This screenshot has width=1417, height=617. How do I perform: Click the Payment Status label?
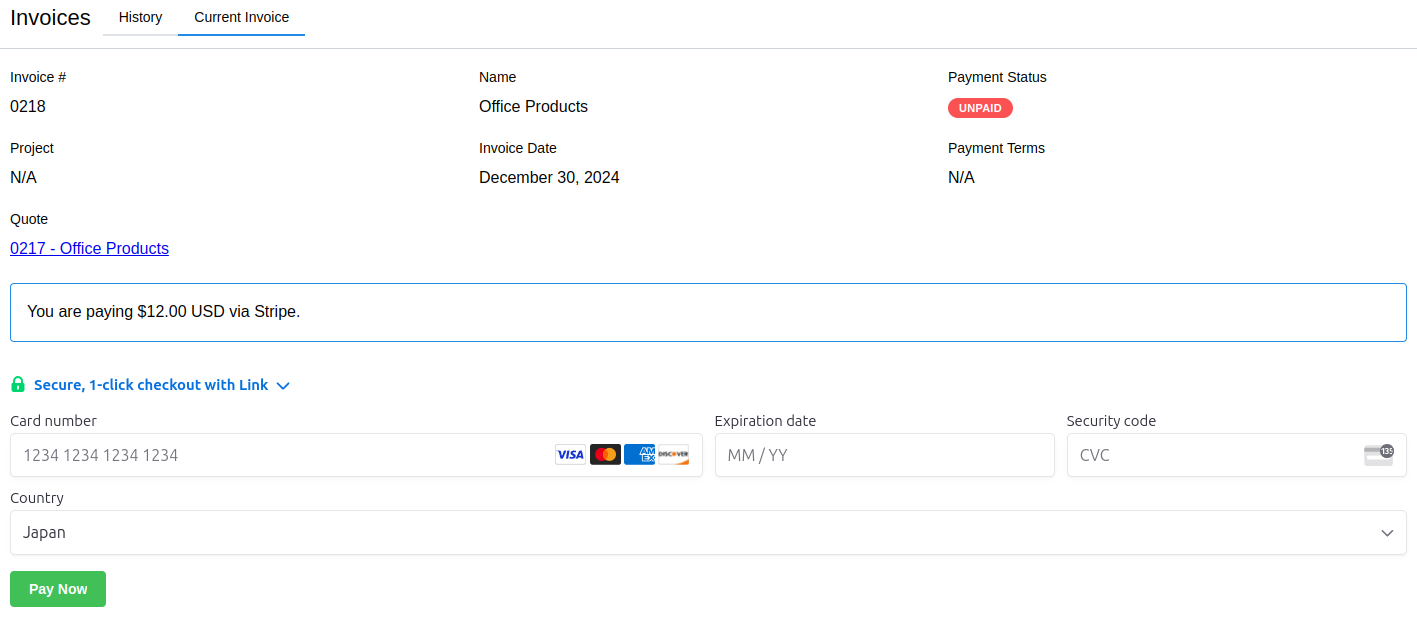click(x=997, y=77)
